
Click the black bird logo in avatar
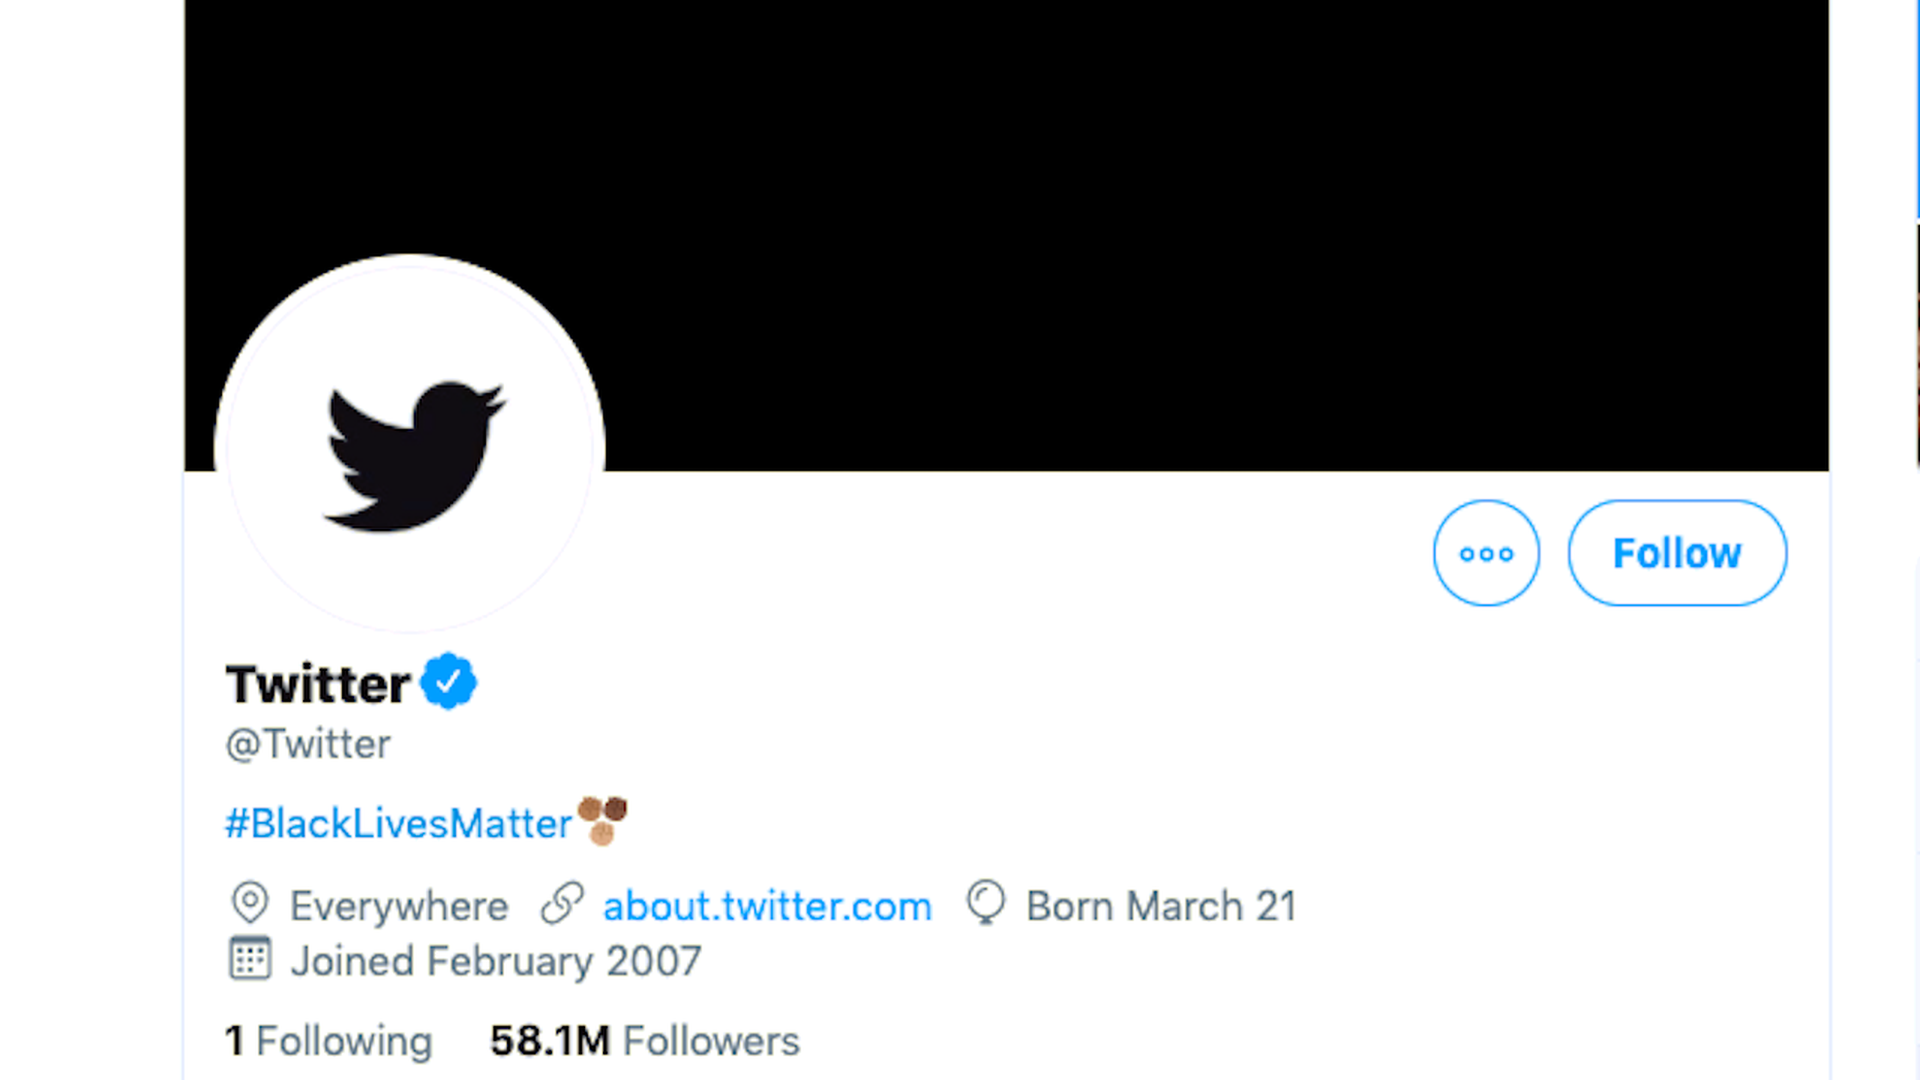click(x=414, y=456)
